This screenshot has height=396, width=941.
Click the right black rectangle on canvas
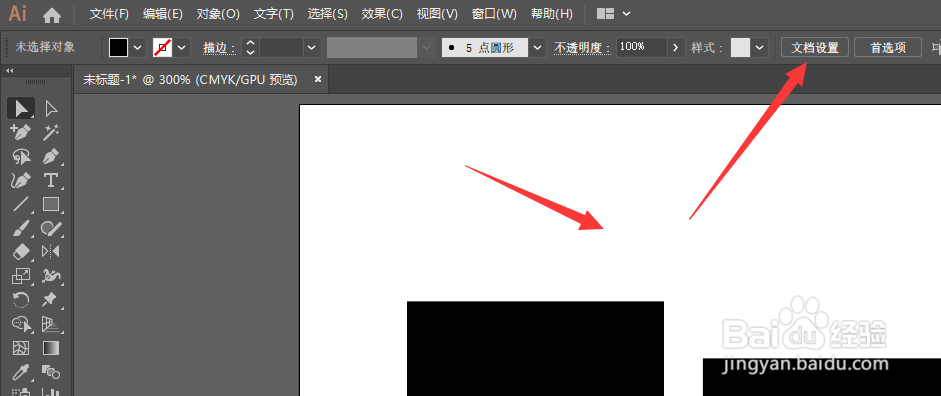(x=822, y=377)
